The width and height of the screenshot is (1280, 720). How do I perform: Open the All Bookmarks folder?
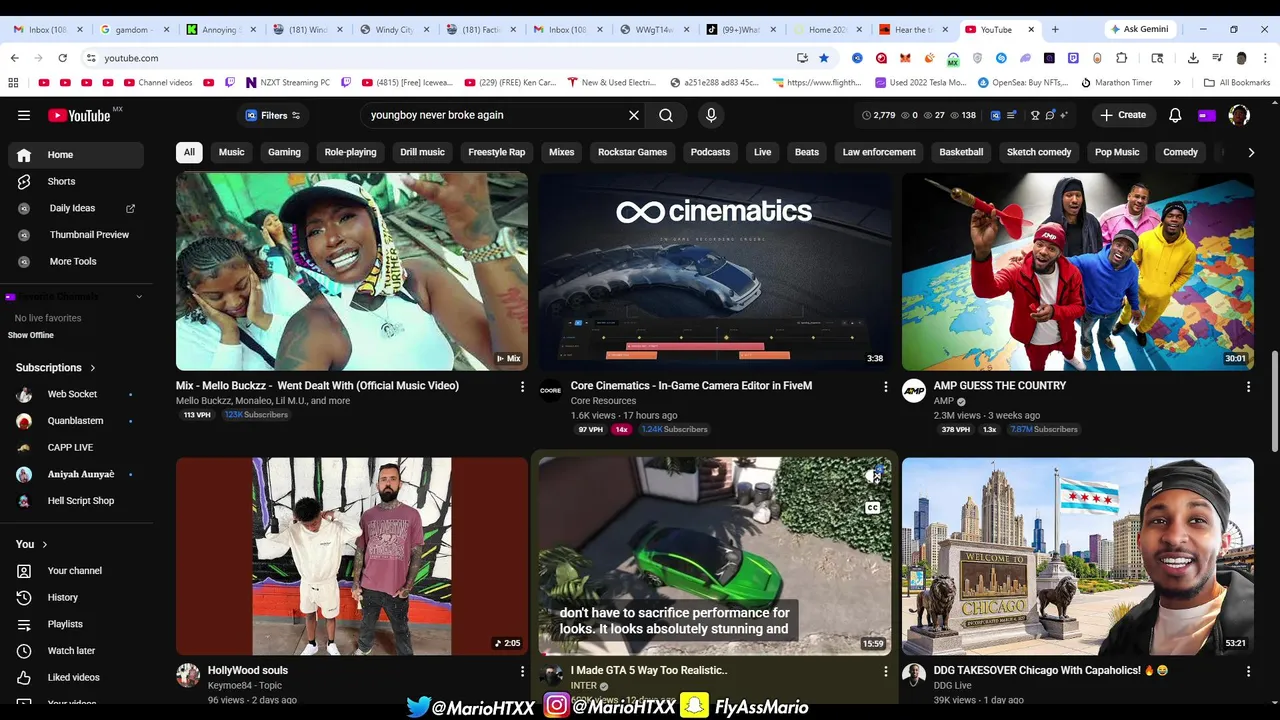[1237, 83]
